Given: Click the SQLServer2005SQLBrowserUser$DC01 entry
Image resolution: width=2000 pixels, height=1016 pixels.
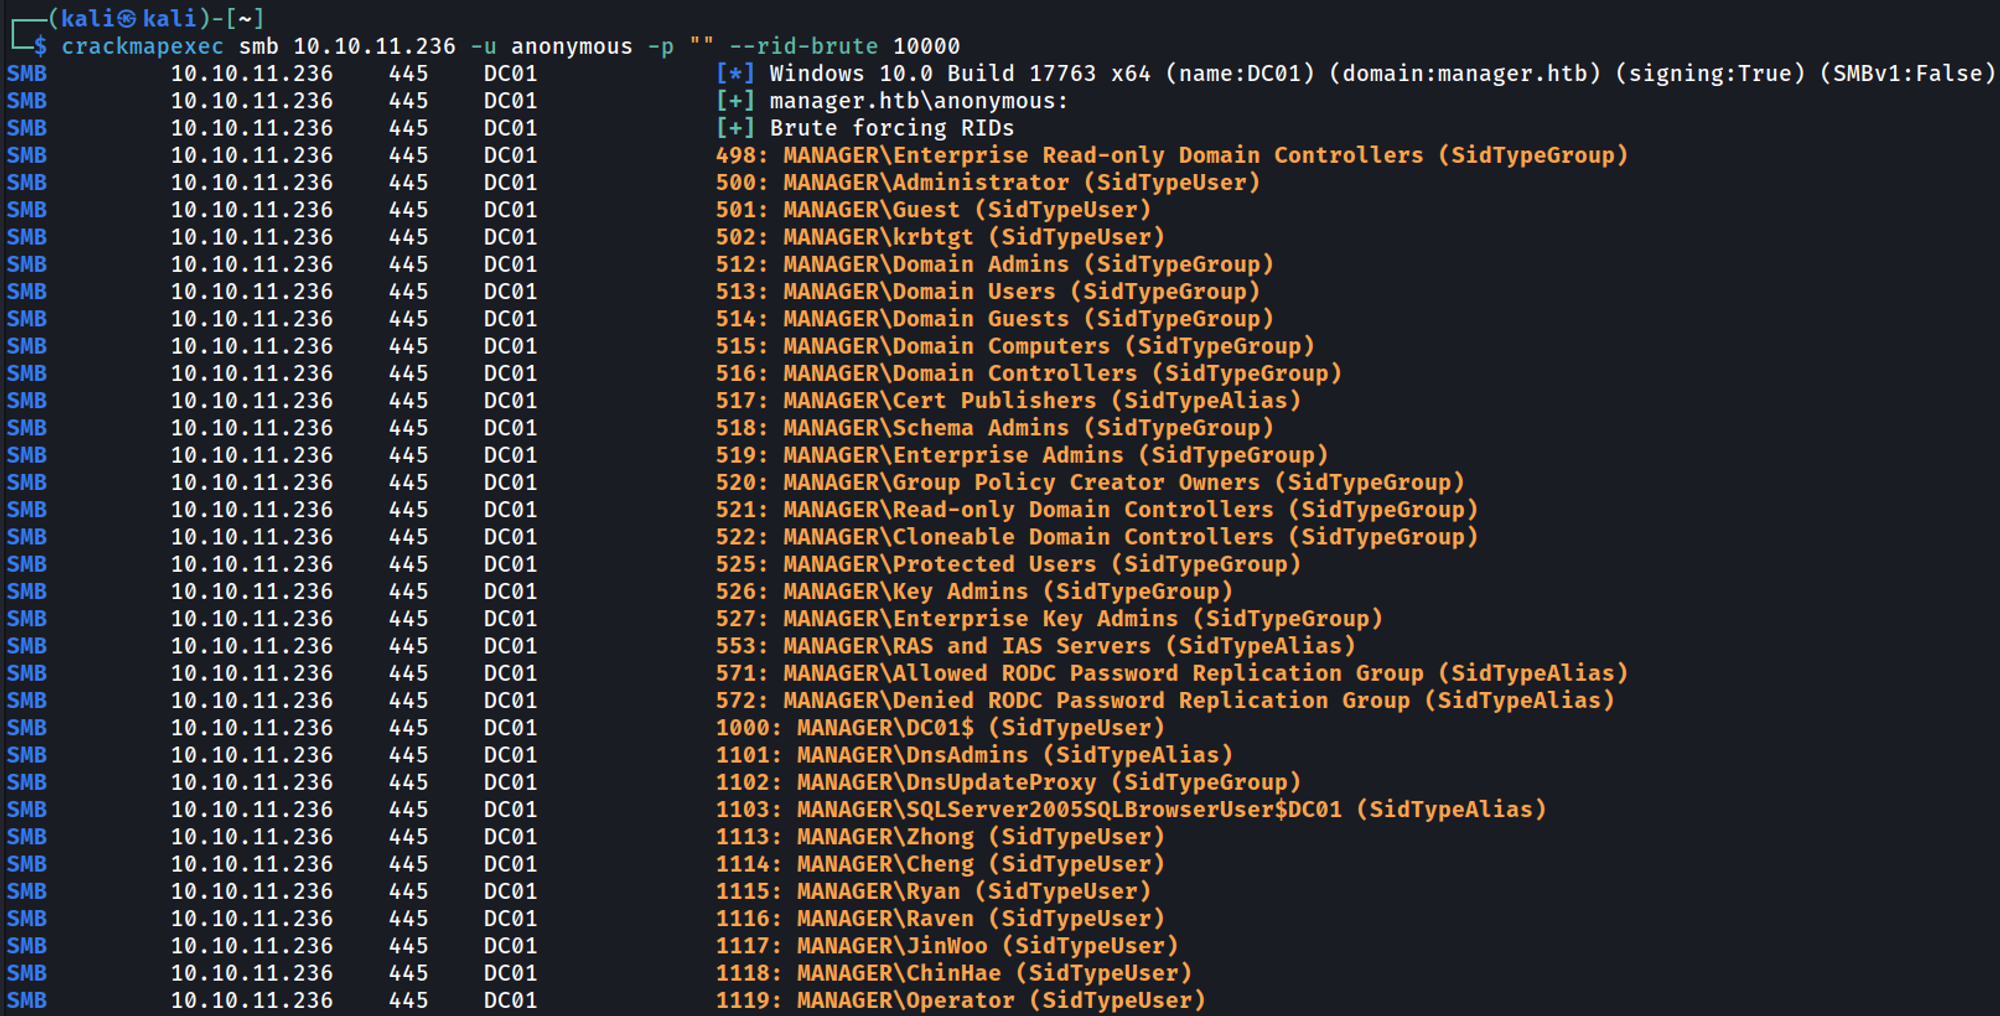Looking at the screenshot, I should (x=1068, y=810).
